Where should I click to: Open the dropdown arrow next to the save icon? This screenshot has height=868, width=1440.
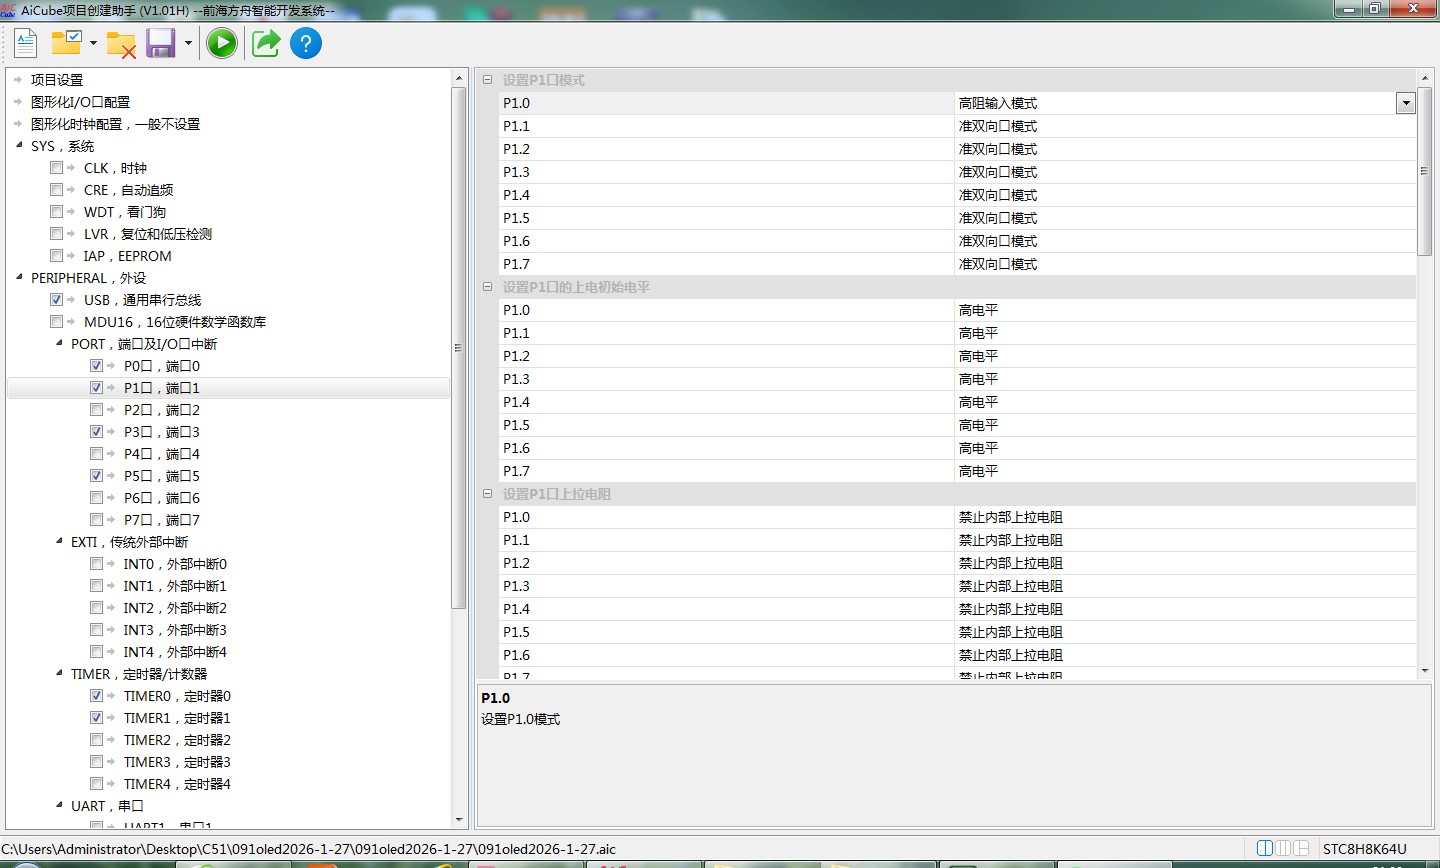(x=188, y=43)
